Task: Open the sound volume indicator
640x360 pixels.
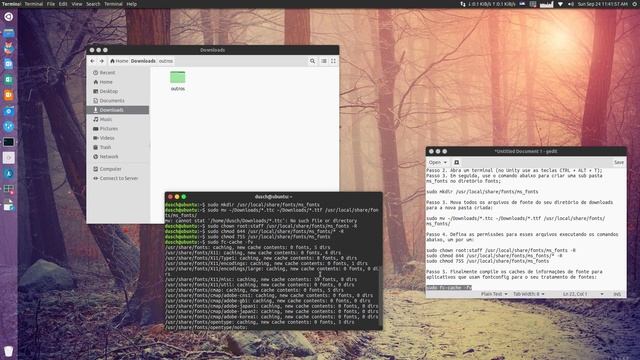Action: [570, 4]
